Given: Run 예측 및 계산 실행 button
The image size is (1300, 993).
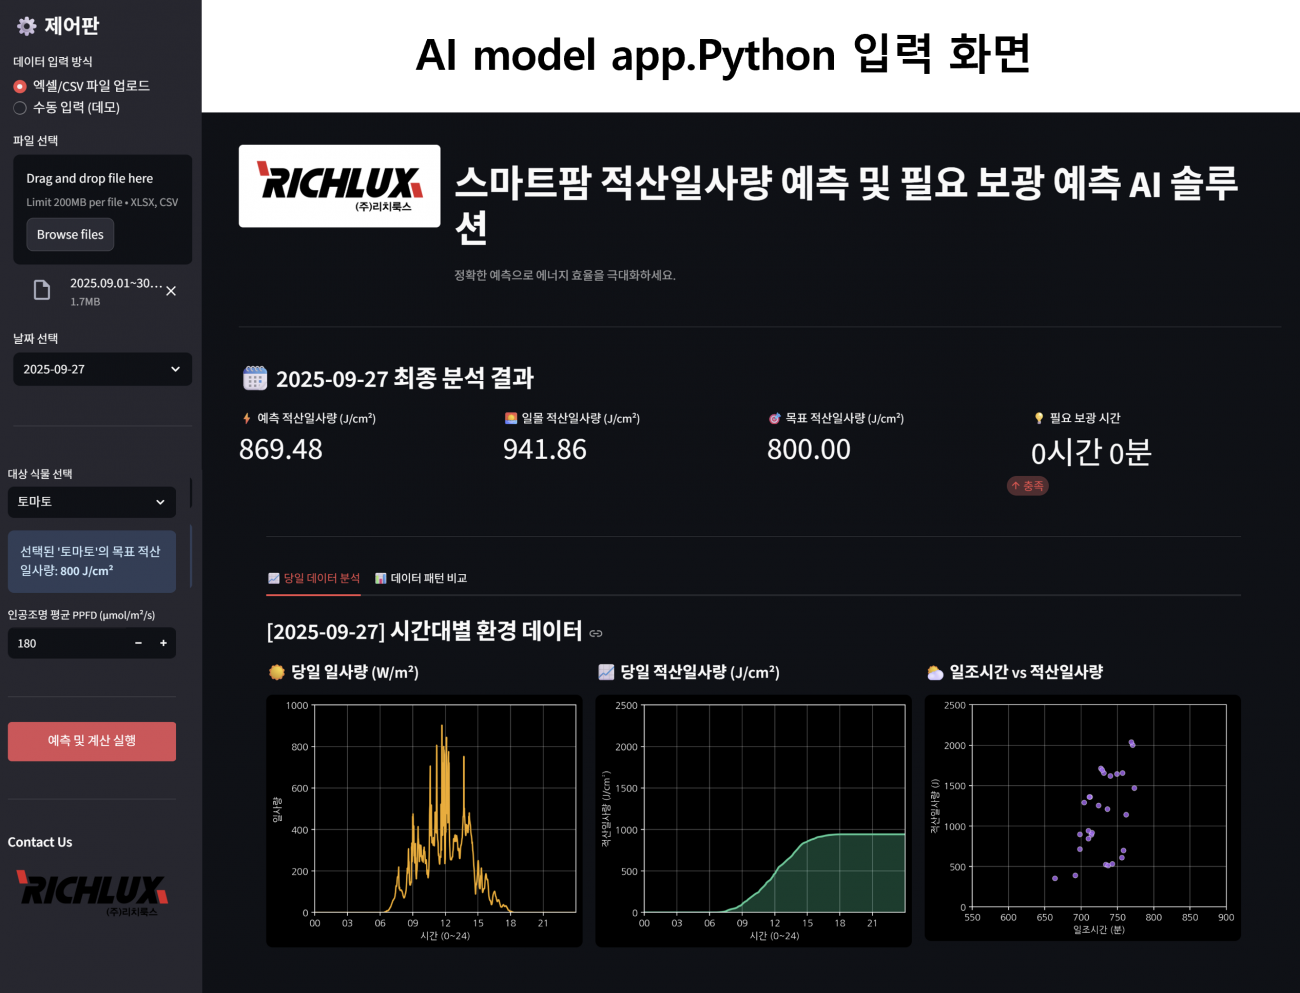Looking at the screenshot, I should pos(92,741).
